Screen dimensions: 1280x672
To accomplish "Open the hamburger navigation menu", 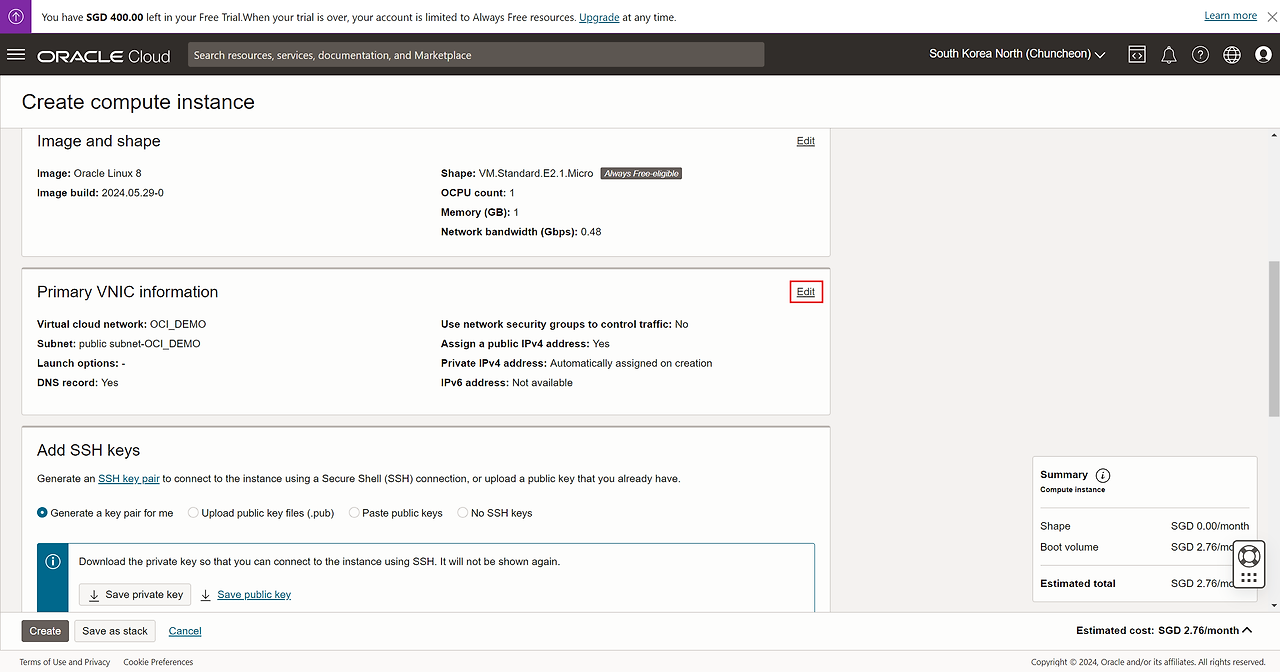I will pos(16,55).
